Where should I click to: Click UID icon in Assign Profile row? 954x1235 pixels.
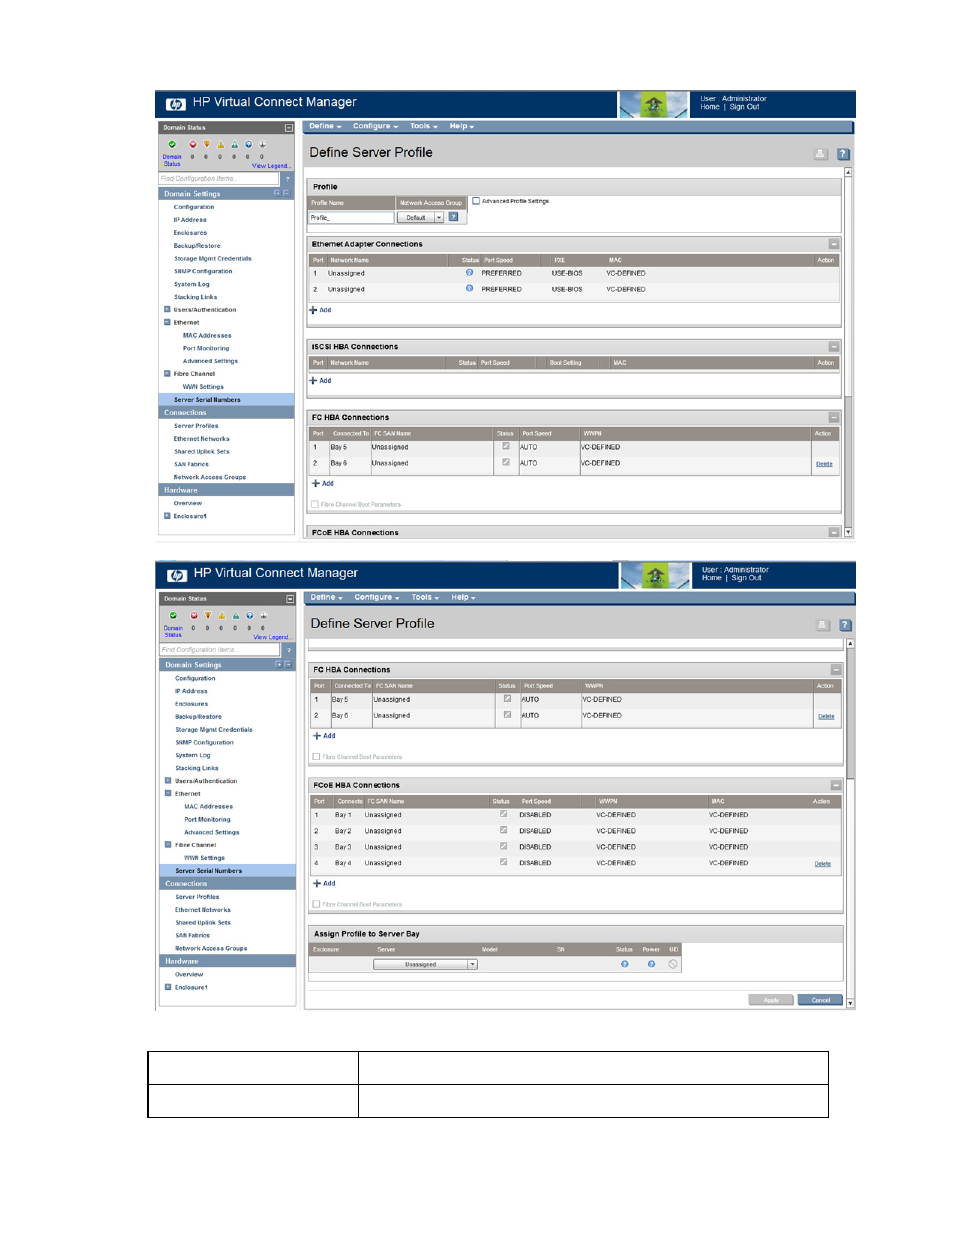(x=673, y=964)
